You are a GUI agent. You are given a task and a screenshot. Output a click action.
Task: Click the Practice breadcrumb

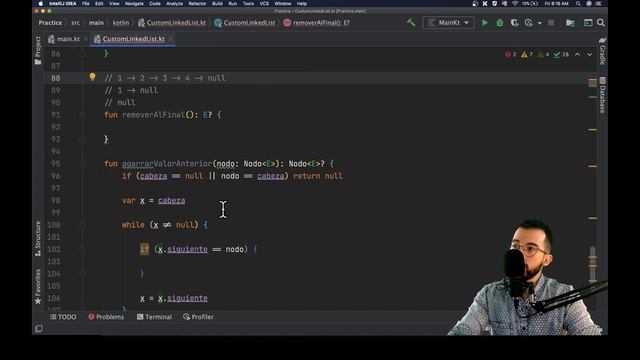(x=50, y=23)
